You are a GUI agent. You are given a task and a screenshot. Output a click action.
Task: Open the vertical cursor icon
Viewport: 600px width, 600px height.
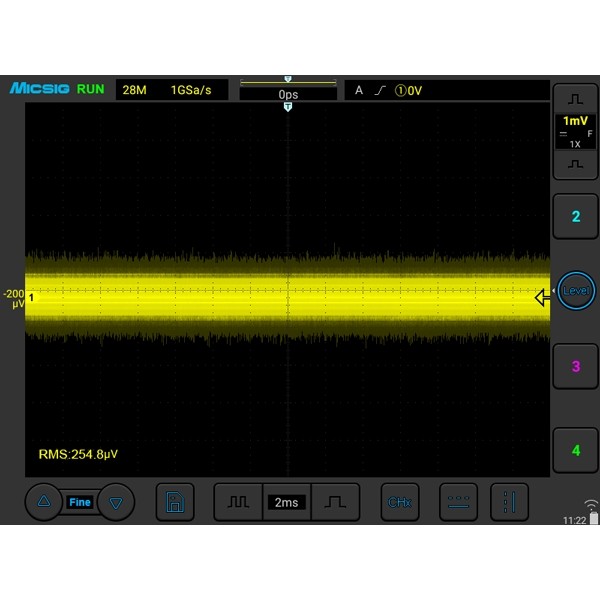509,502
